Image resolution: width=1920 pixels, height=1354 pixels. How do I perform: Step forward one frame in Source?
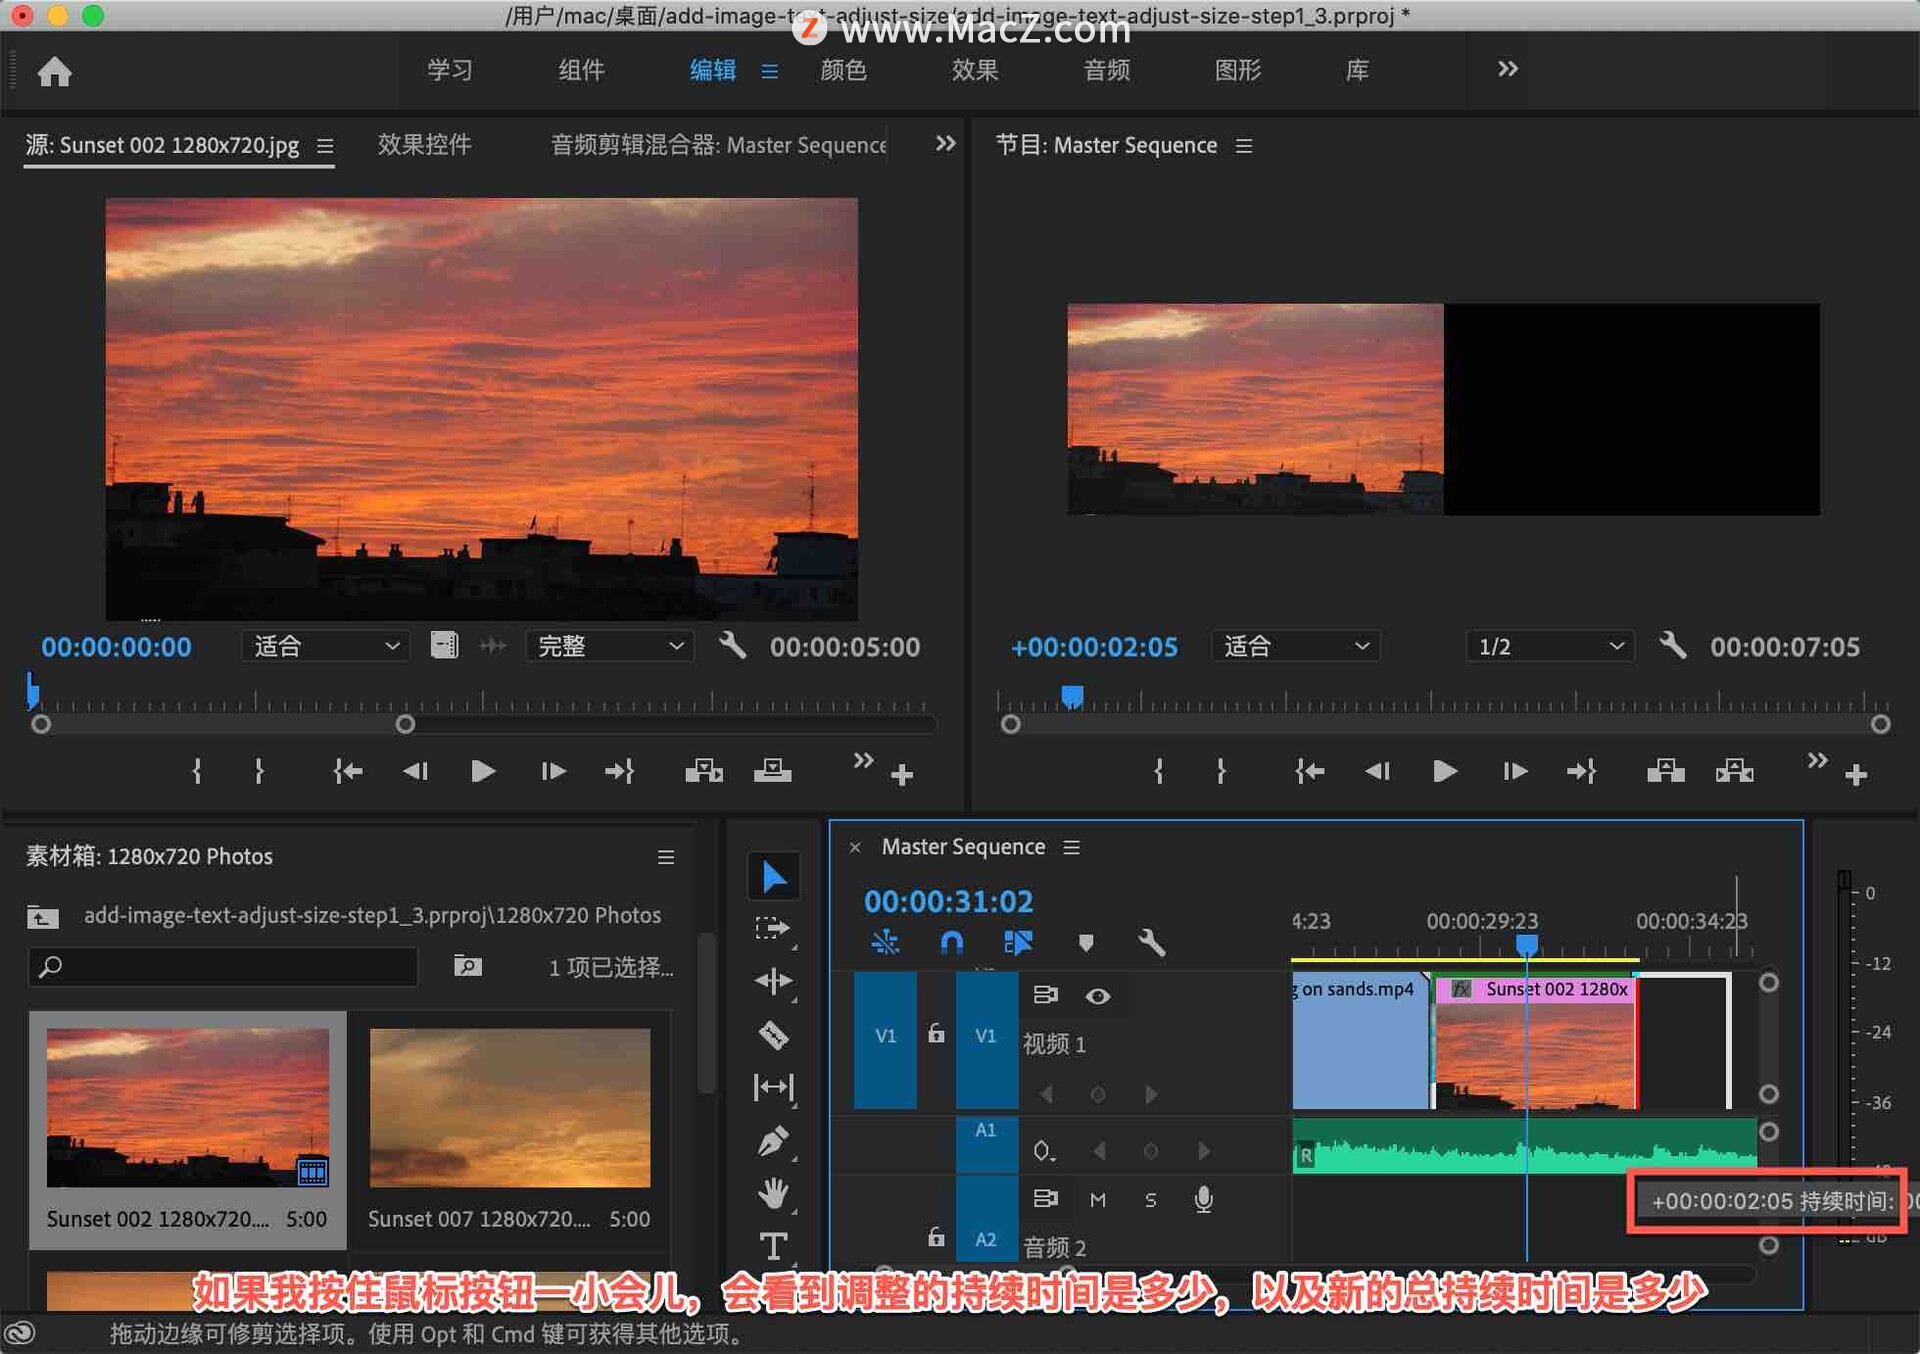tap(553, 771)
